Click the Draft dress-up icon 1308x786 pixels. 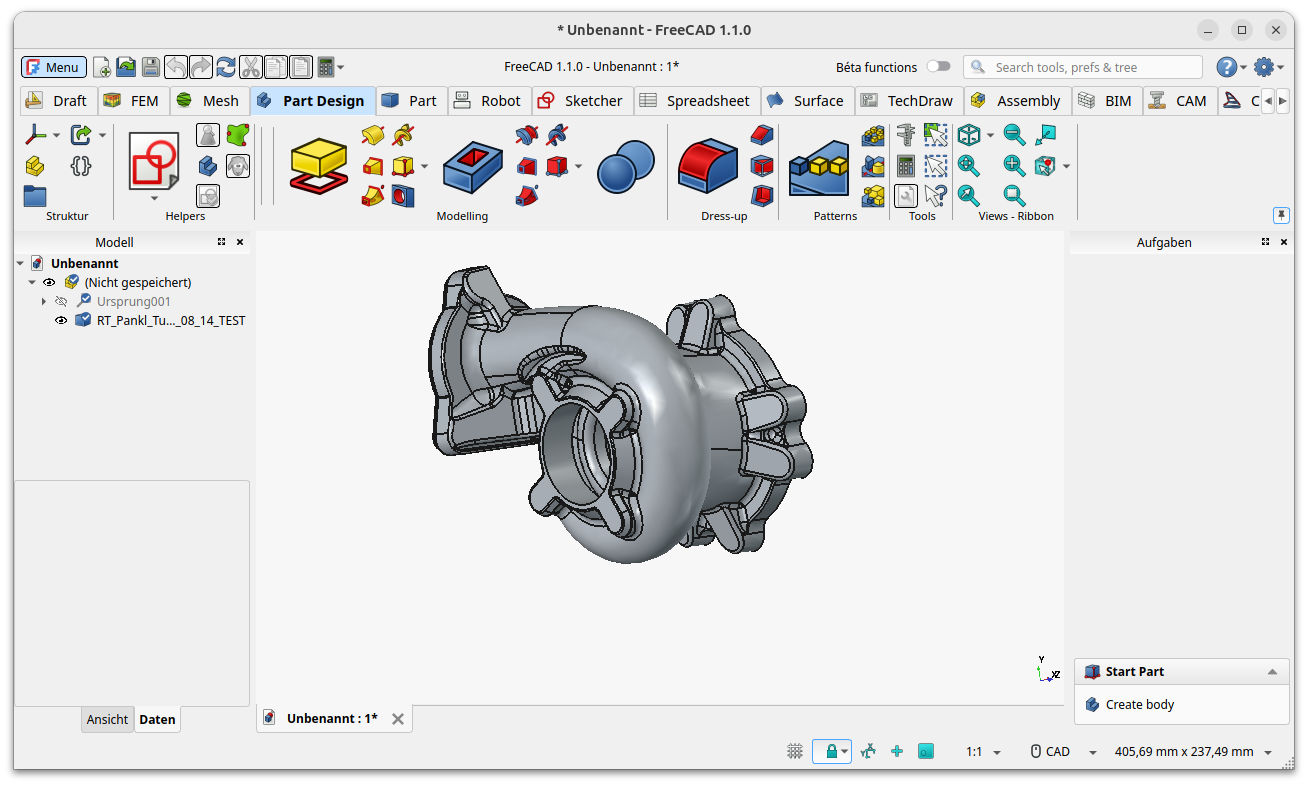coord(762,165)
